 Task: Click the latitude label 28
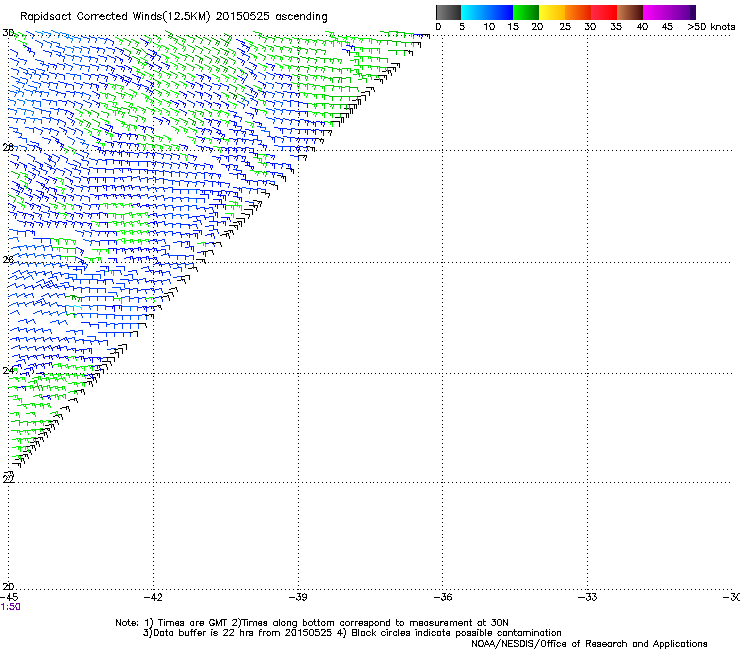[8, 147]
